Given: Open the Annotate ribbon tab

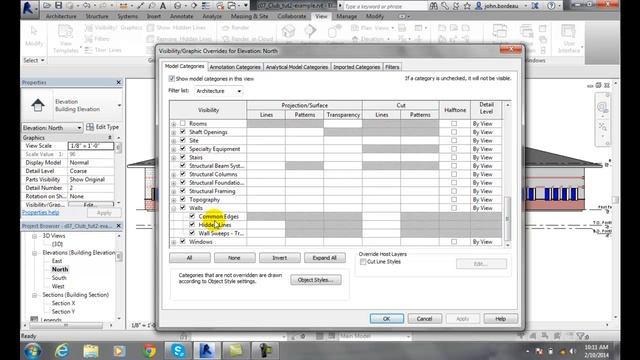Looking at the screenshot, I should pyautogui.click(x=181, y=16).
